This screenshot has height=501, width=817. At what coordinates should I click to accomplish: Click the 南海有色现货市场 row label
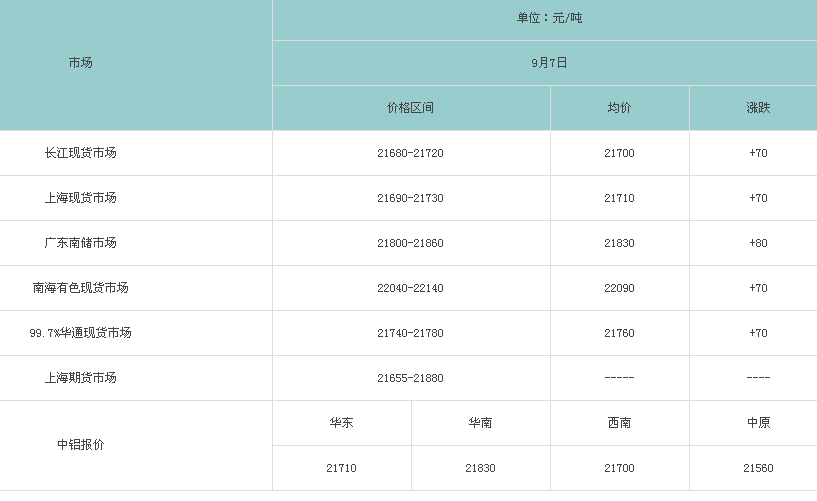coord(80,287)
